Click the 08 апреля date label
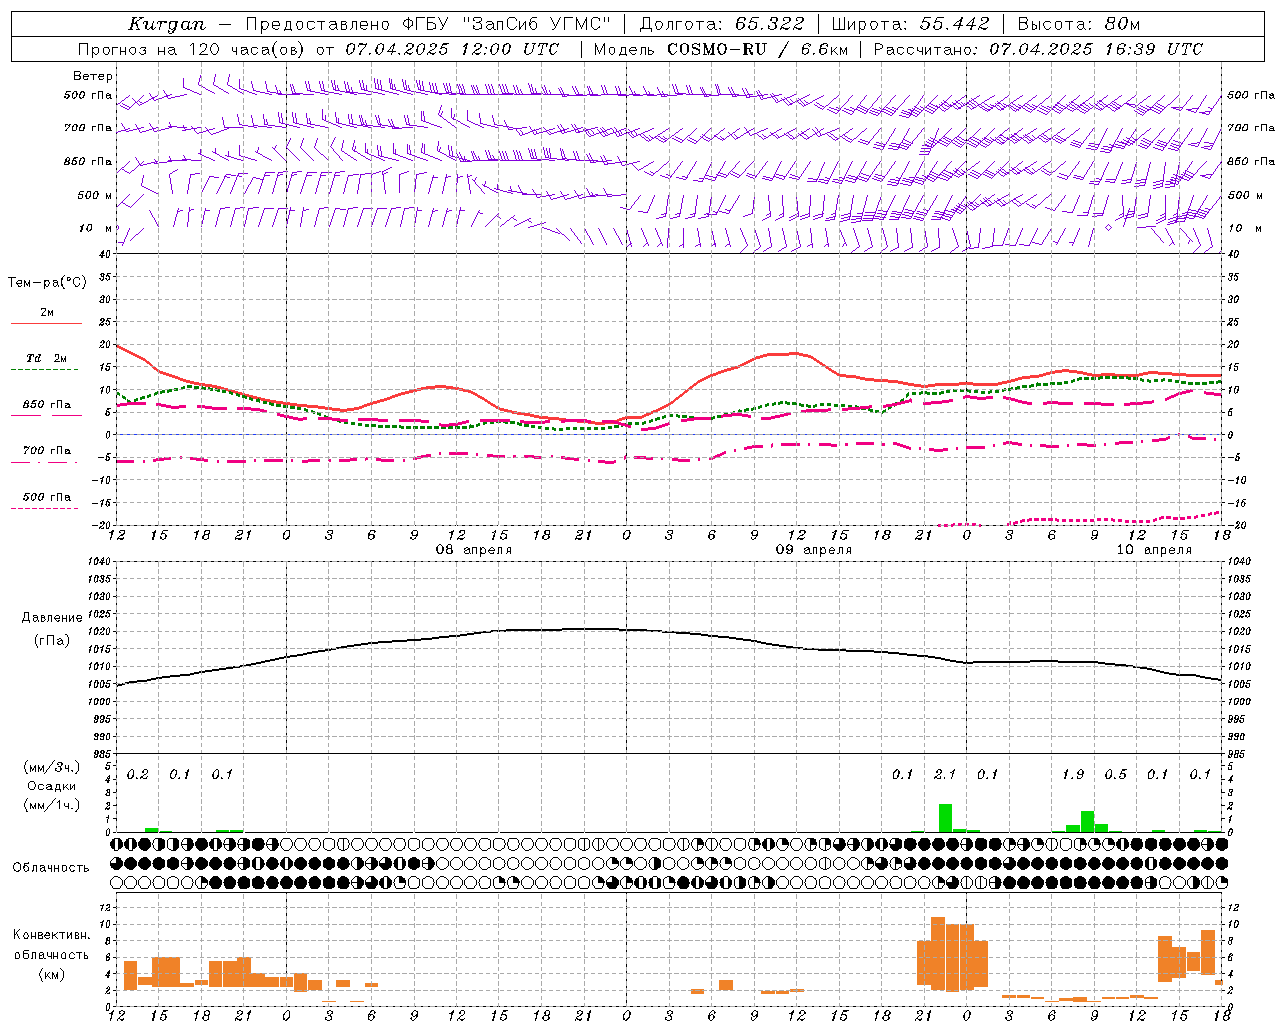Image resolution: width=1280 pixels, height=1024 pixels. 474,550
